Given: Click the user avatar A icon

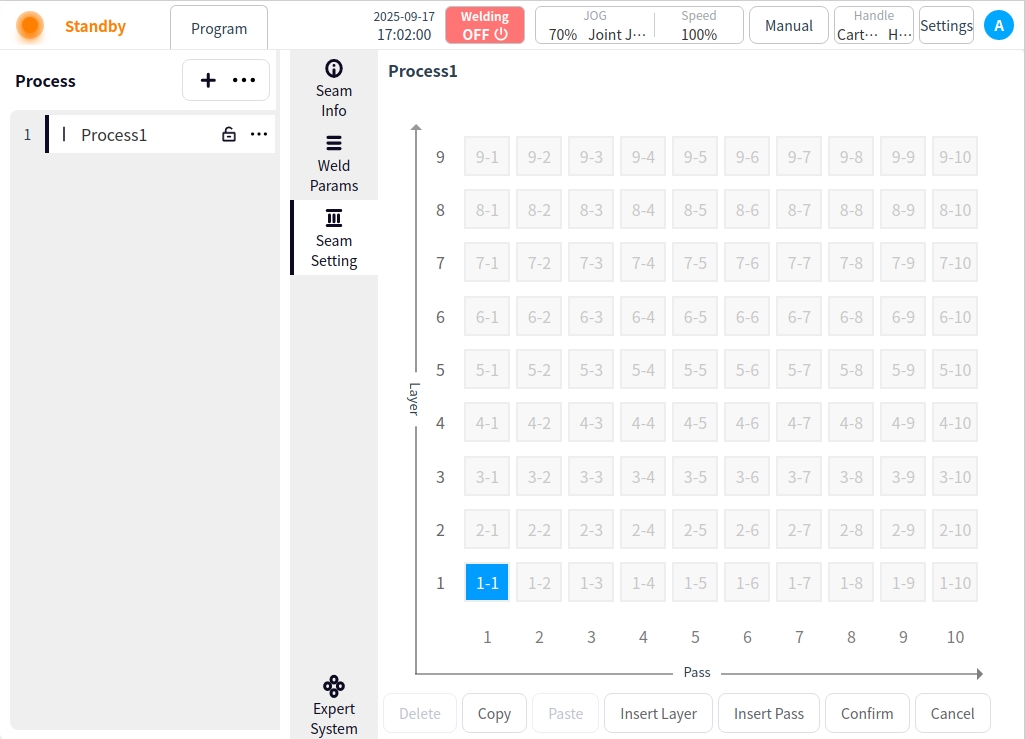Looking at the screenshot, I should (x=998, y=26).
